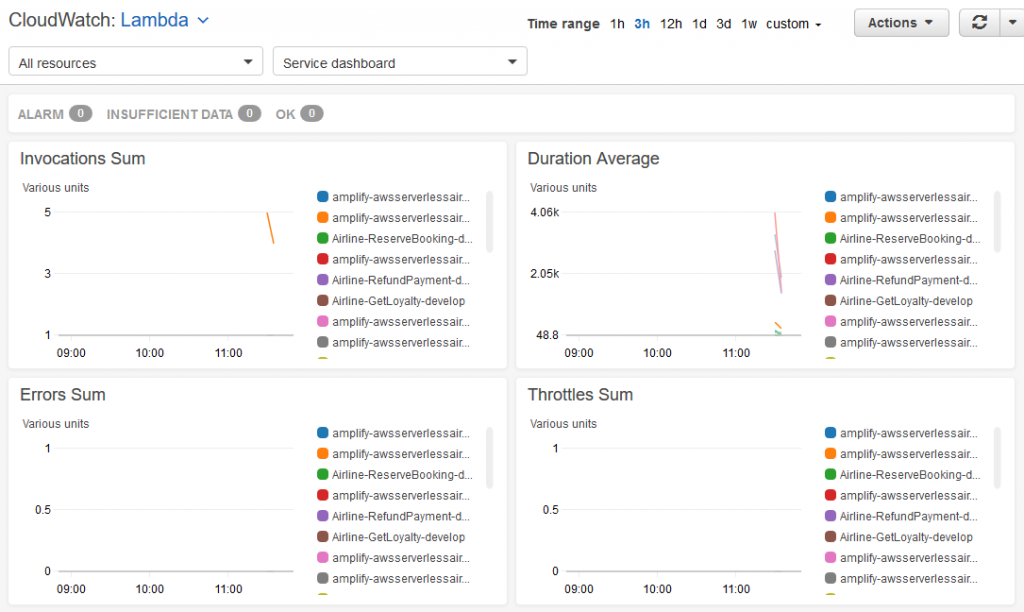This screenshot has height=612, width=1024.
Task: Select the 1d time range
Action: 699,23
